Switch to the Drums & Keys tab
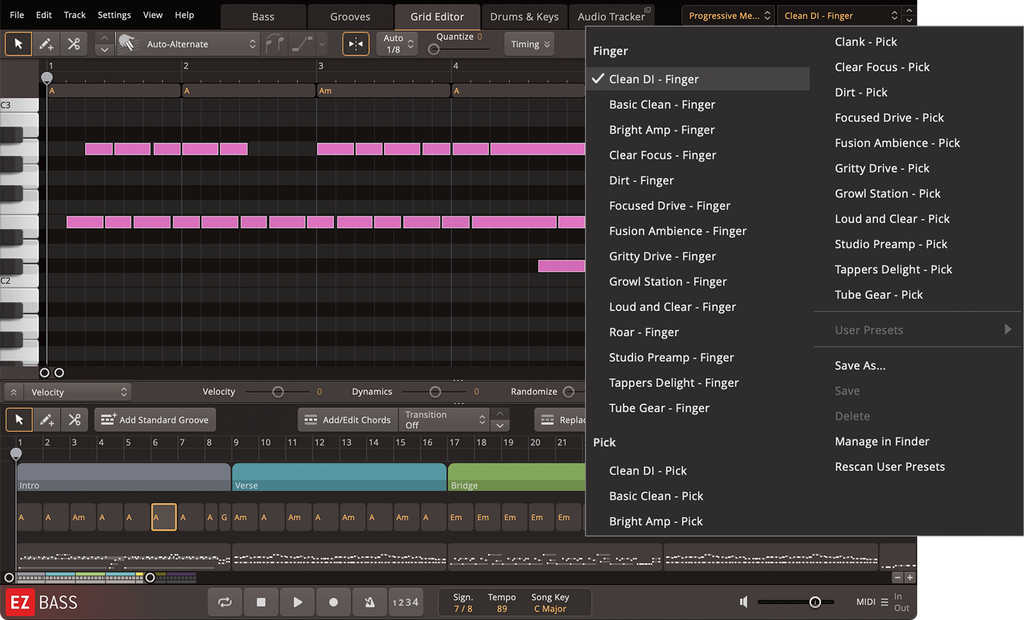 524,16
